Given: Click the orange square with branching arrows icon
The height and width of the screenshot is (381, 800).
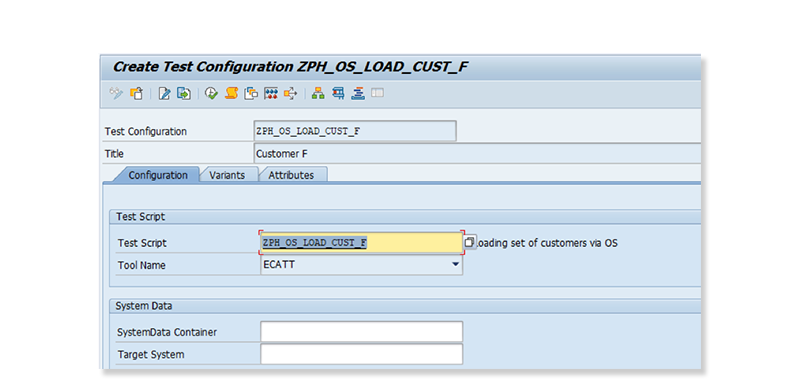Looking at the screenshot, I should click(290, 93).
